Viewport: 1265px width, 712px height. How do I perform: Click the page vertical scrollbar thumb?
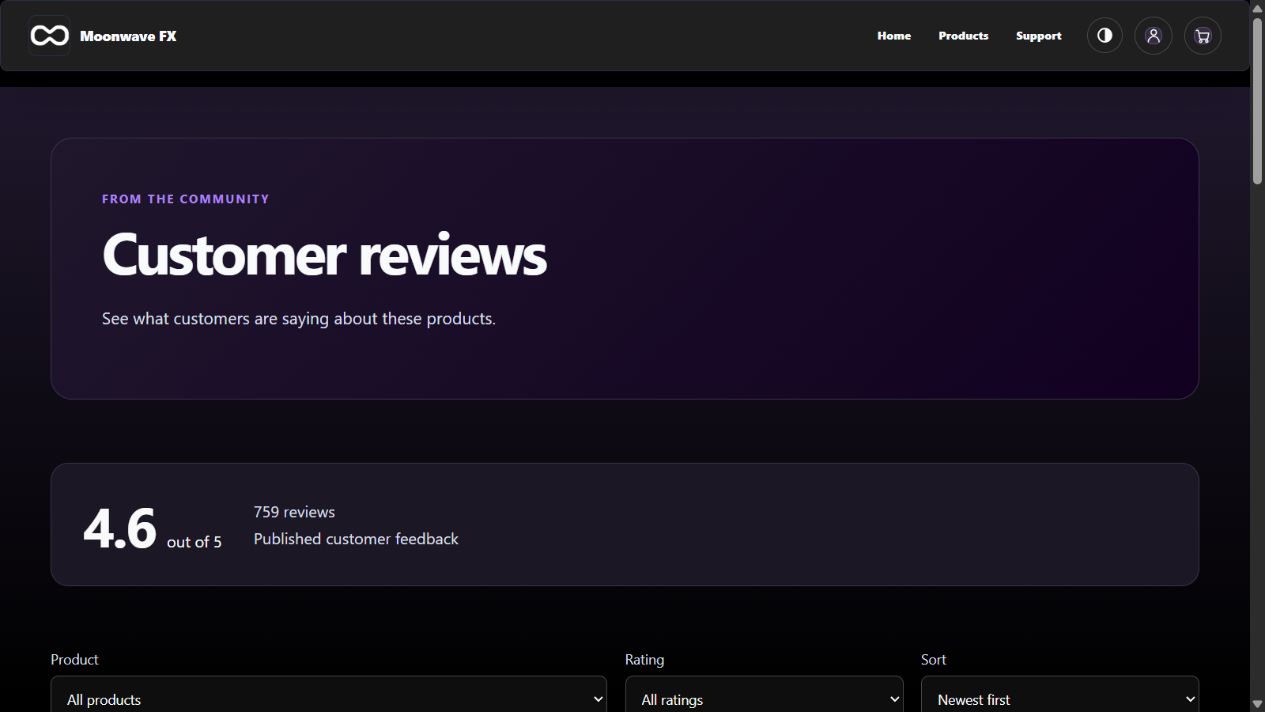pyautogui.click(x=1258, y=100)
